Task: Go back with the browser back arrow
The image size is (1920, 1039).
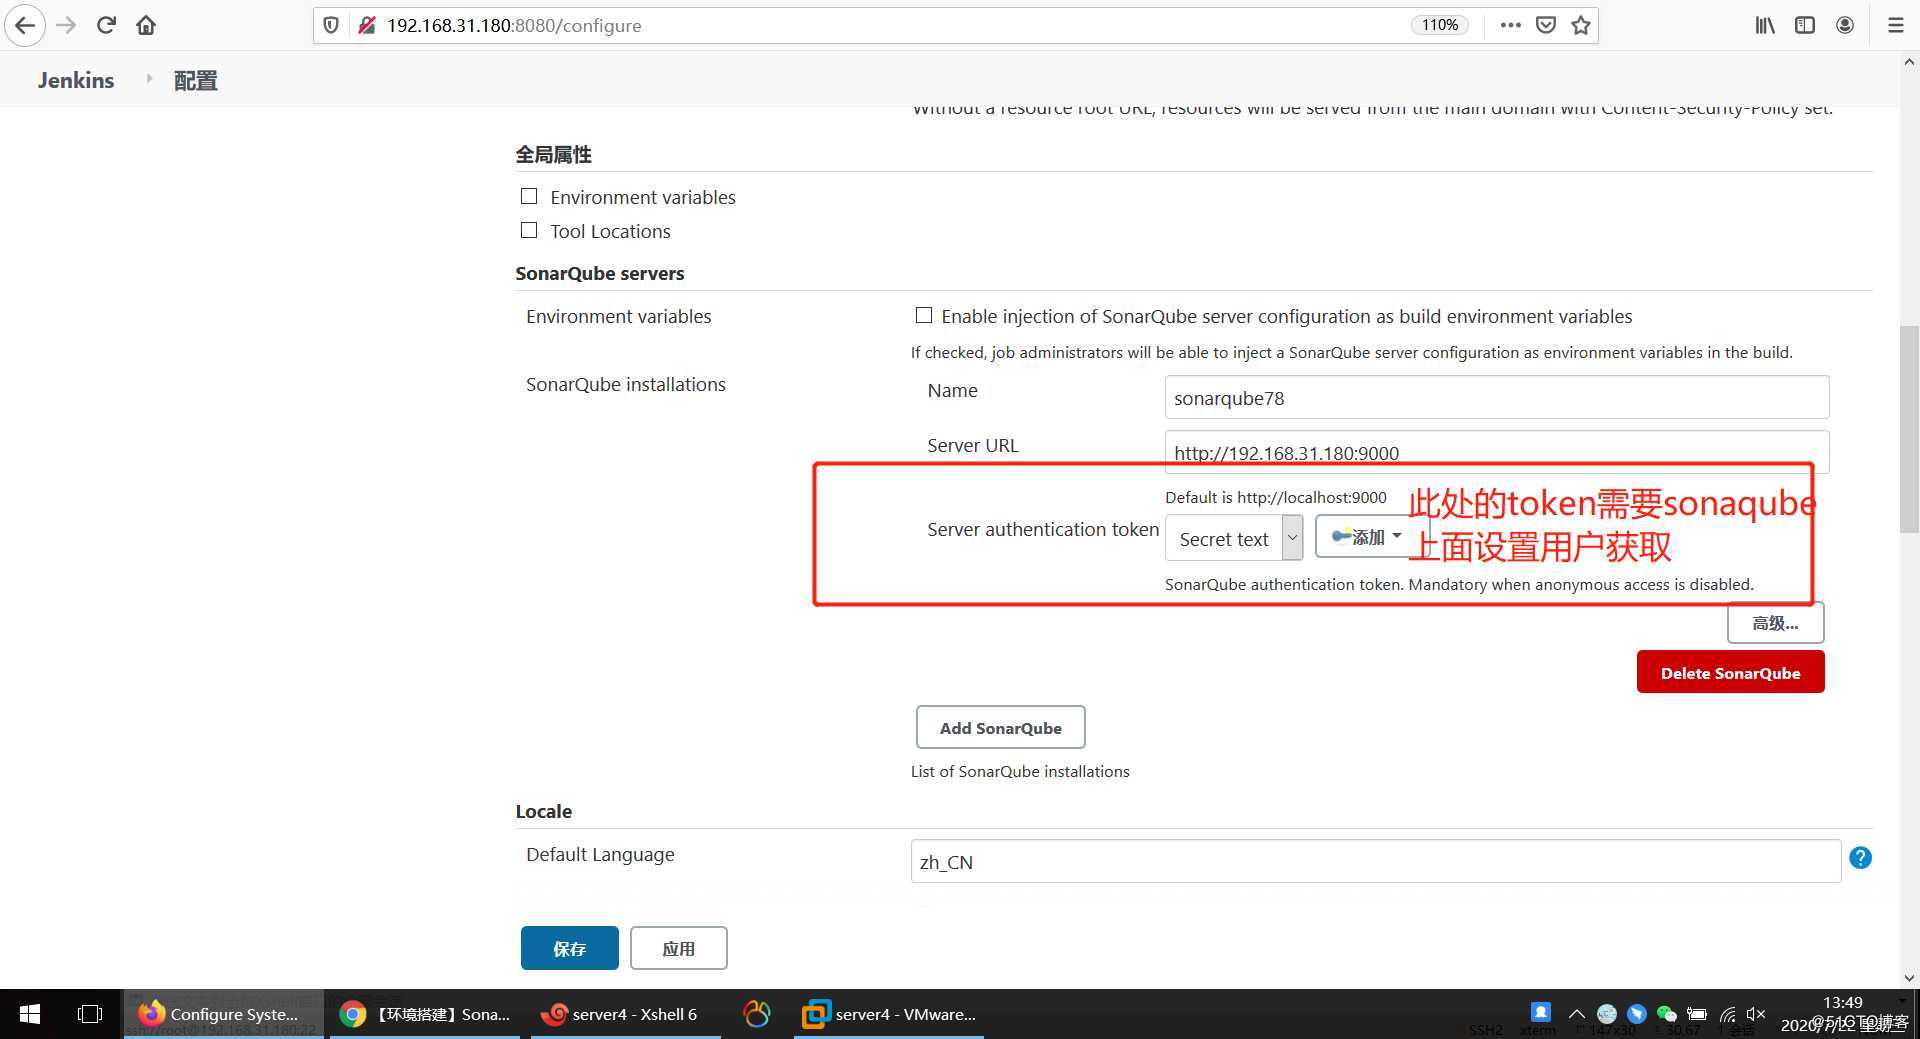Action: pyautogui.click(x=25, y=25)
